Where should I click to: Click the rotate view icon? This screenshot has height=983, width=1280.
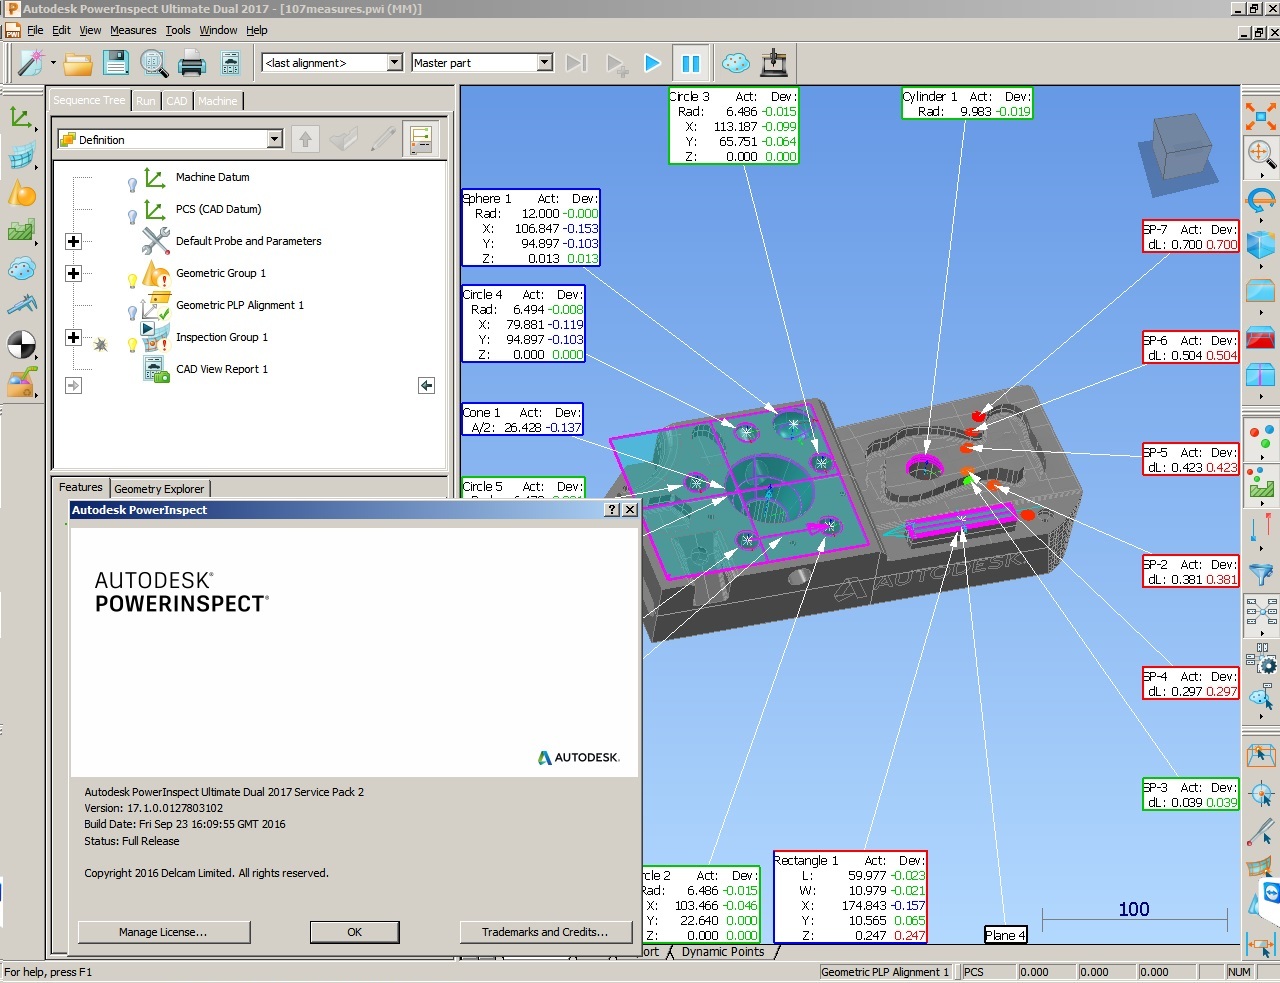pos(1260,202)
